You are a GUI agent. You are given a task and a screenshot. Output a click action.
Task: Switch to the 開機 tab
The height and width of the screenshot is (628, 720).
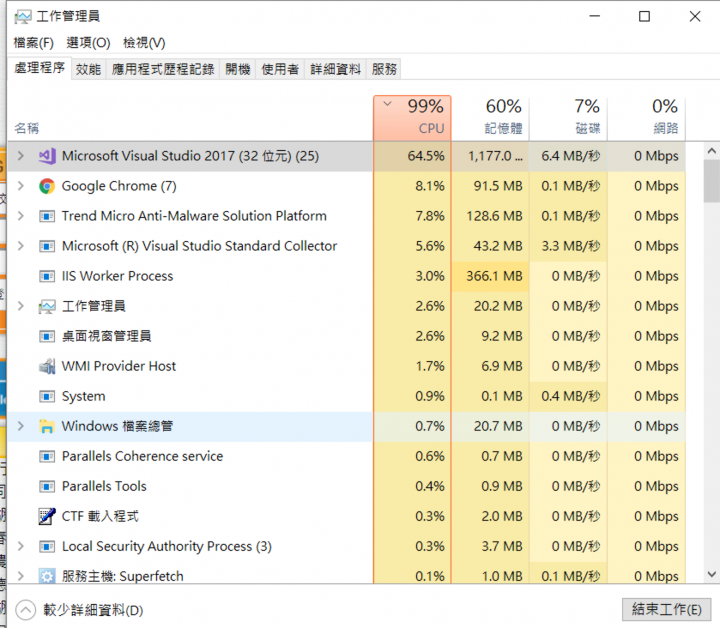(x=238, y=69)
